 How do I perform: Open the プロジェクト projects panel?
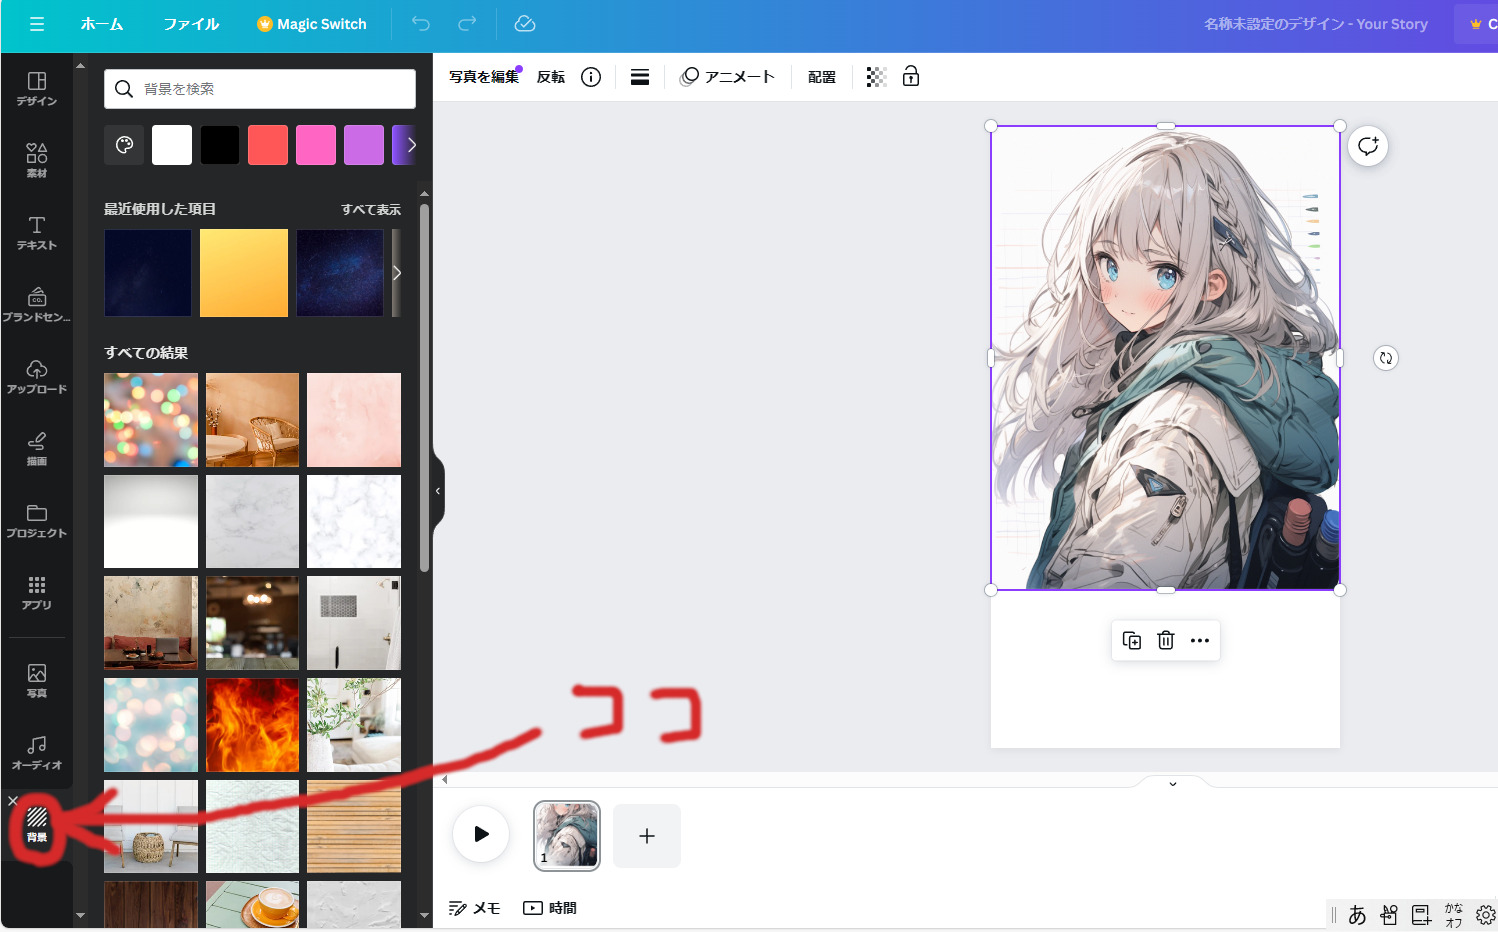point(37,521)
